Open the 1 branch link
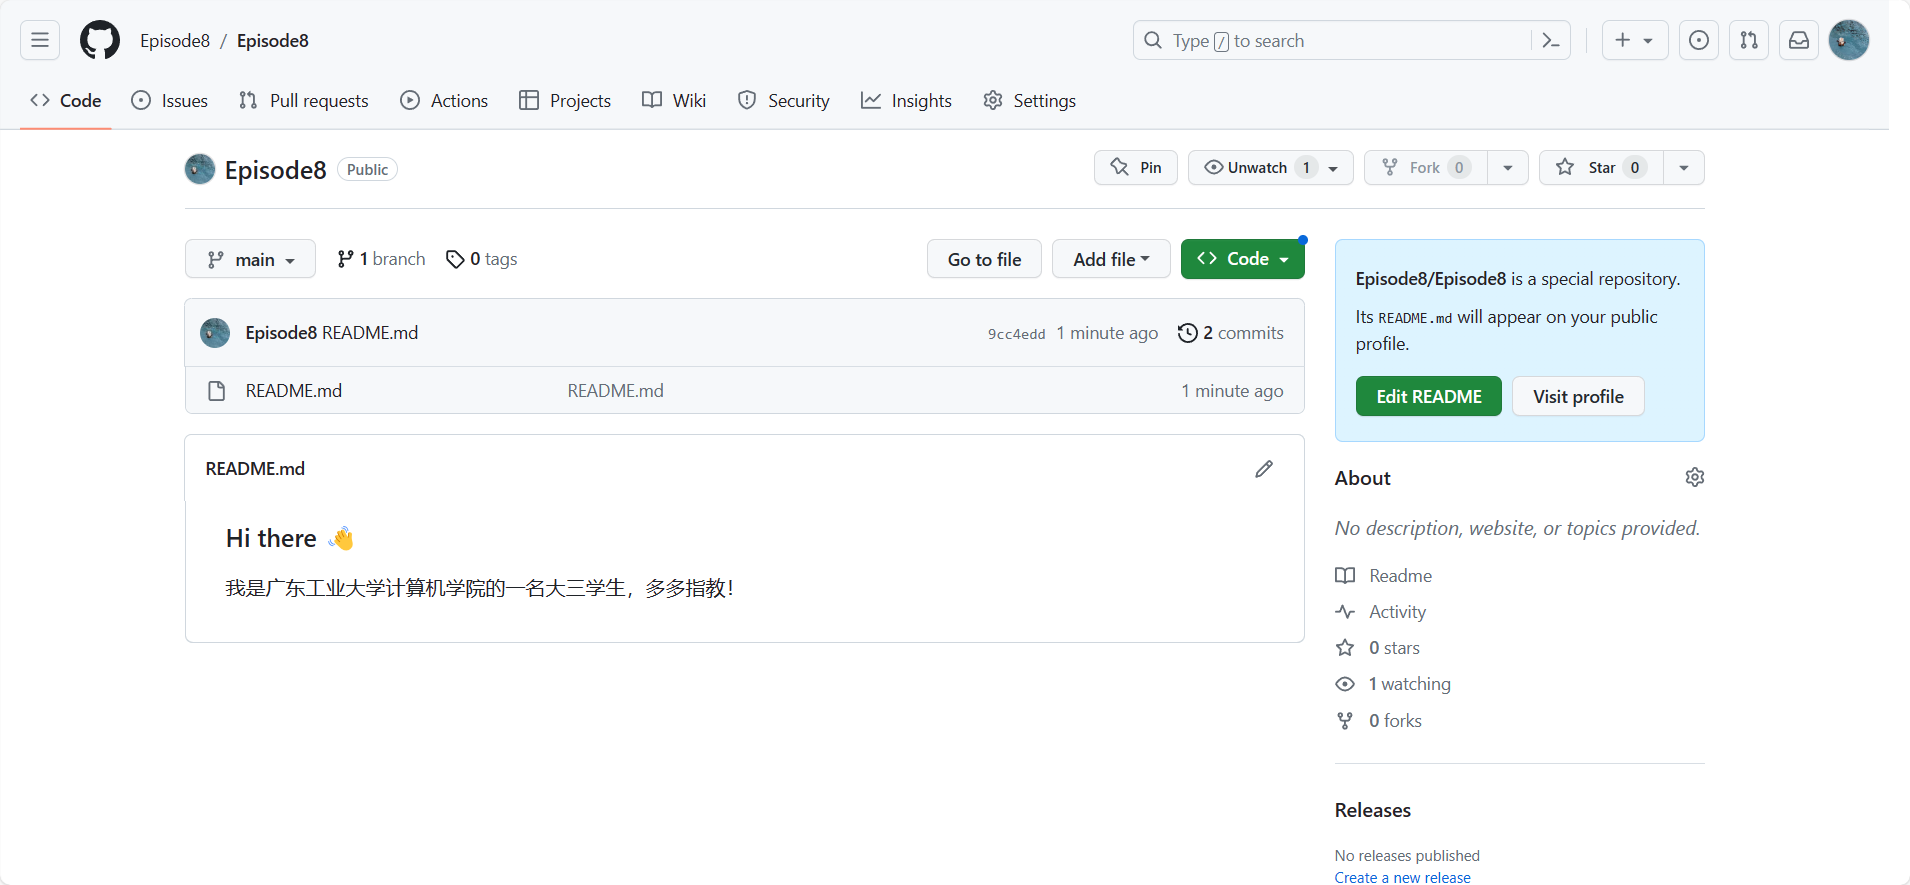Viewport: 1910px width, 885px height. [381, 259]
